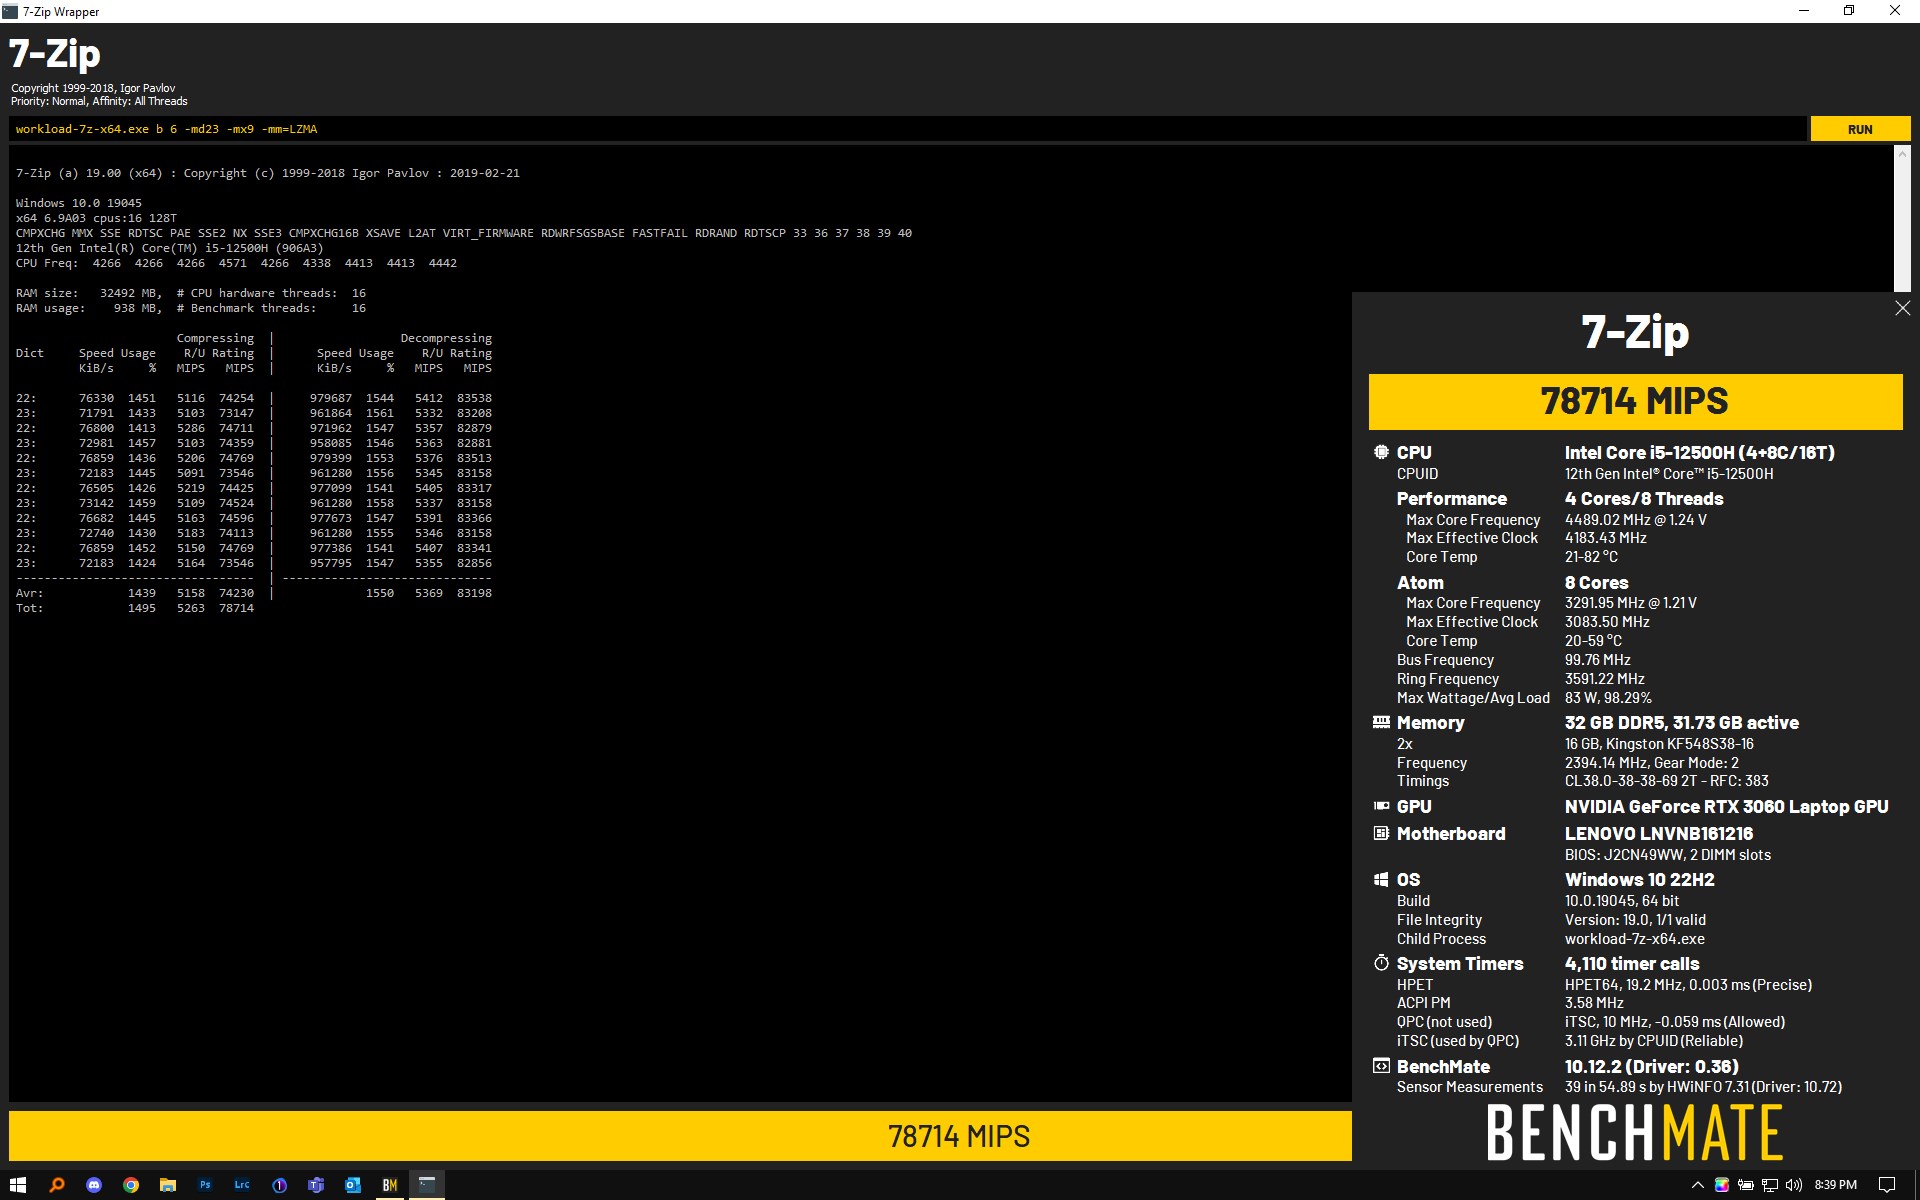Click the large 7-Zip heading top-left

55,53
